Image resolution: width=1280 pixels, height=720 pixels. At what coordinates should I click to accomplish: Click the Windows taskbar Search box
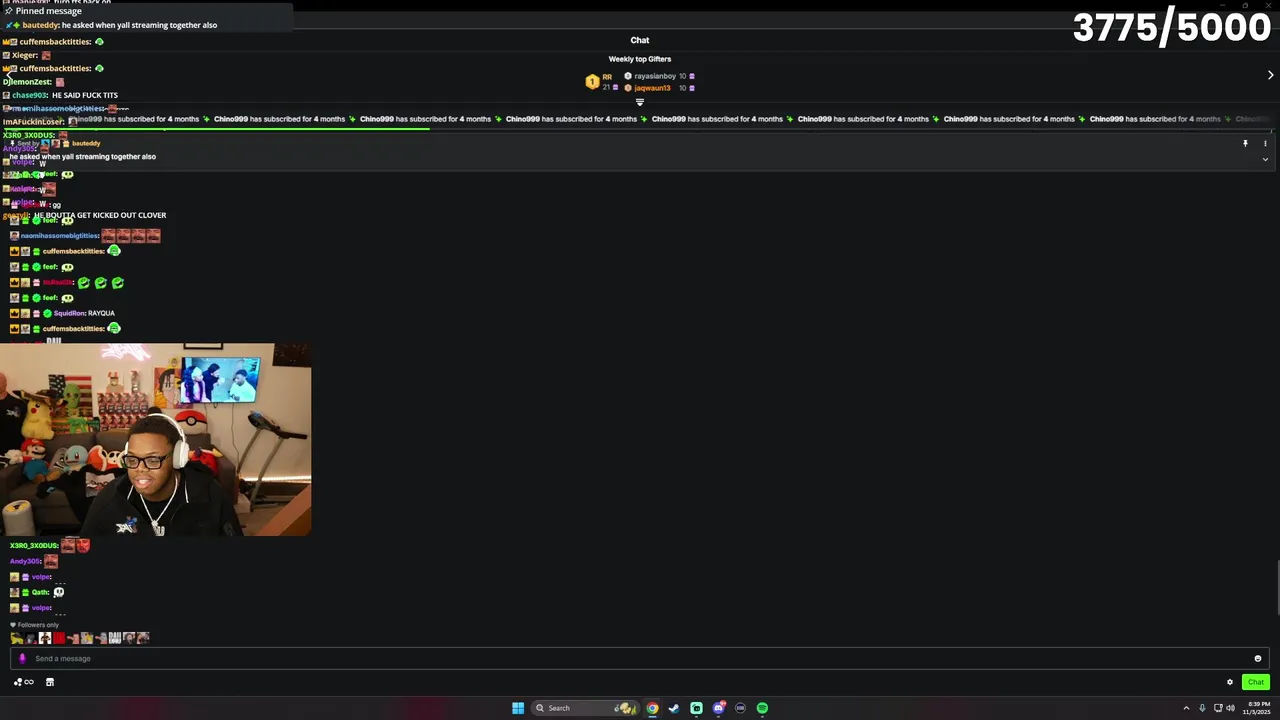click(x=586, y=708)
